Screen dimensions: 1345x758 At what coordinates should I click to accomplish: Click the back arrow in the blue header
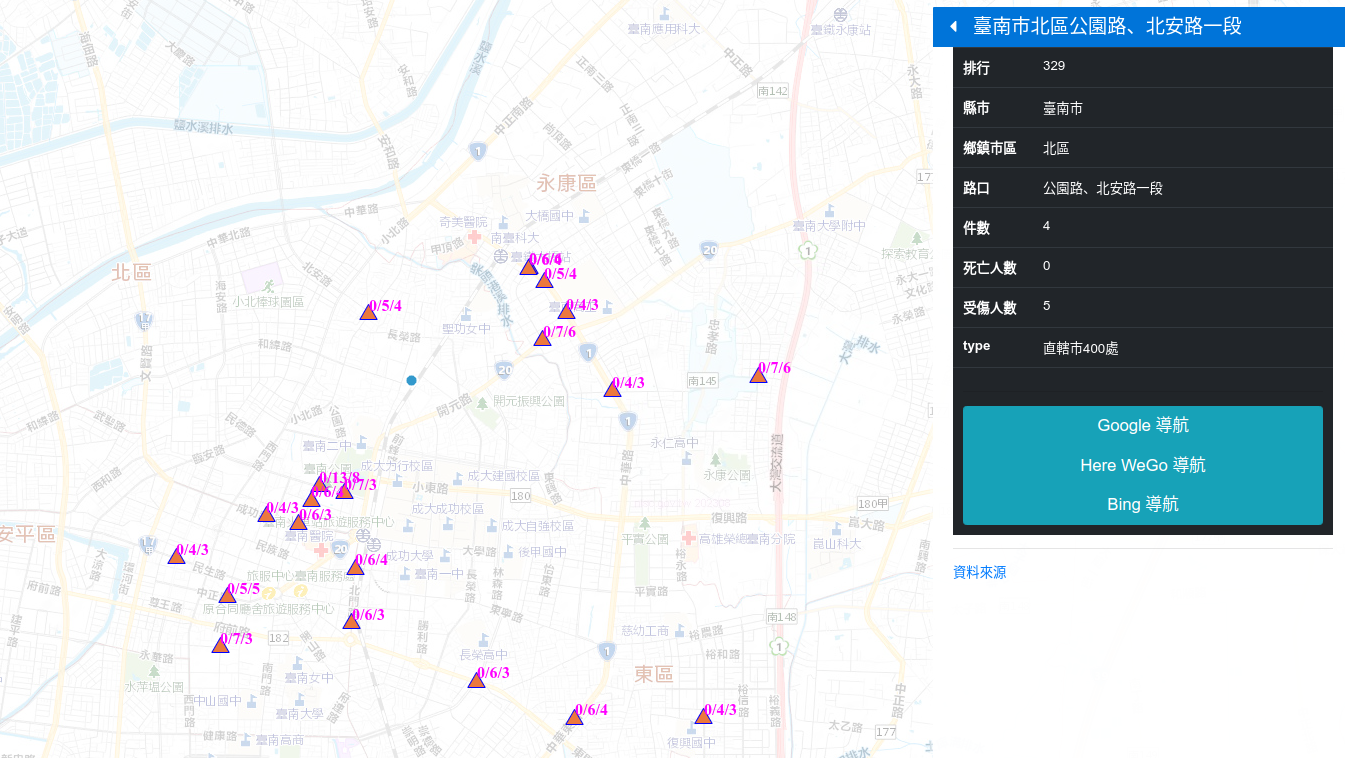tap(953, 27)
